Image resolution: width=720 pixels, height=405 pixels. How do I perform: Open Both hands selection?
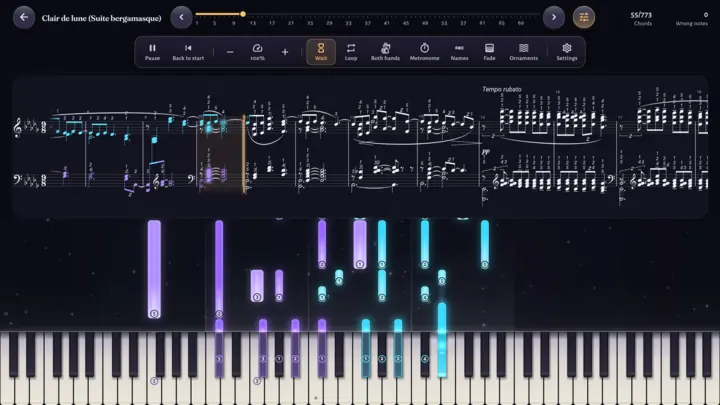click(385, 52)
